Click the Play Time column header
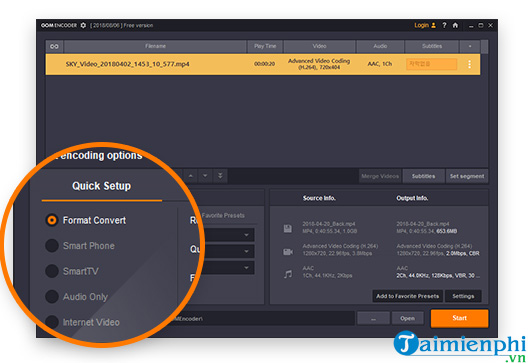Image resolution: width=528 pixels, height=363 pixels. click(x=265, y=46)
